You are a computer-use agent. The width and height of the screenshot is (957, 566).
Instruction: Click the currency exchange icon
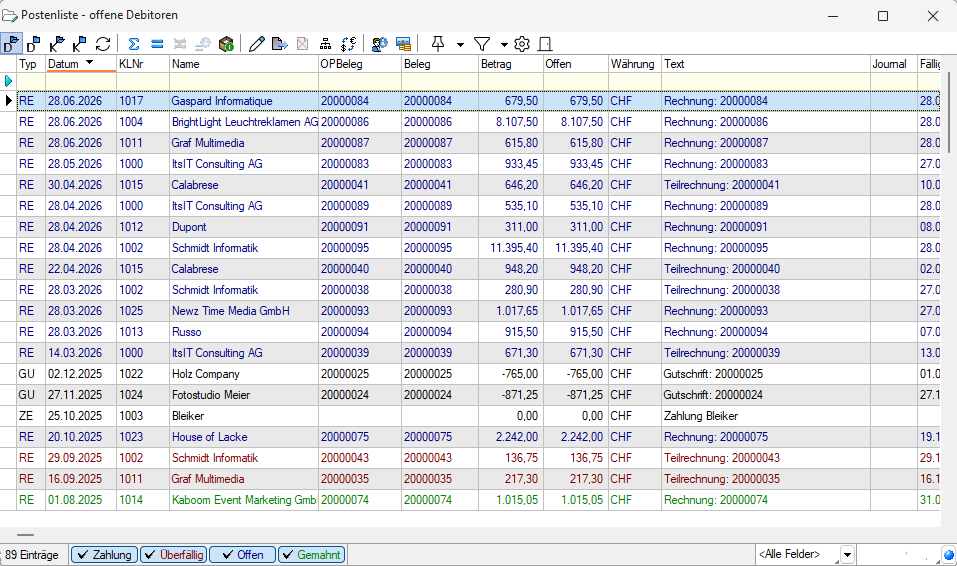(x=348, y=44)
